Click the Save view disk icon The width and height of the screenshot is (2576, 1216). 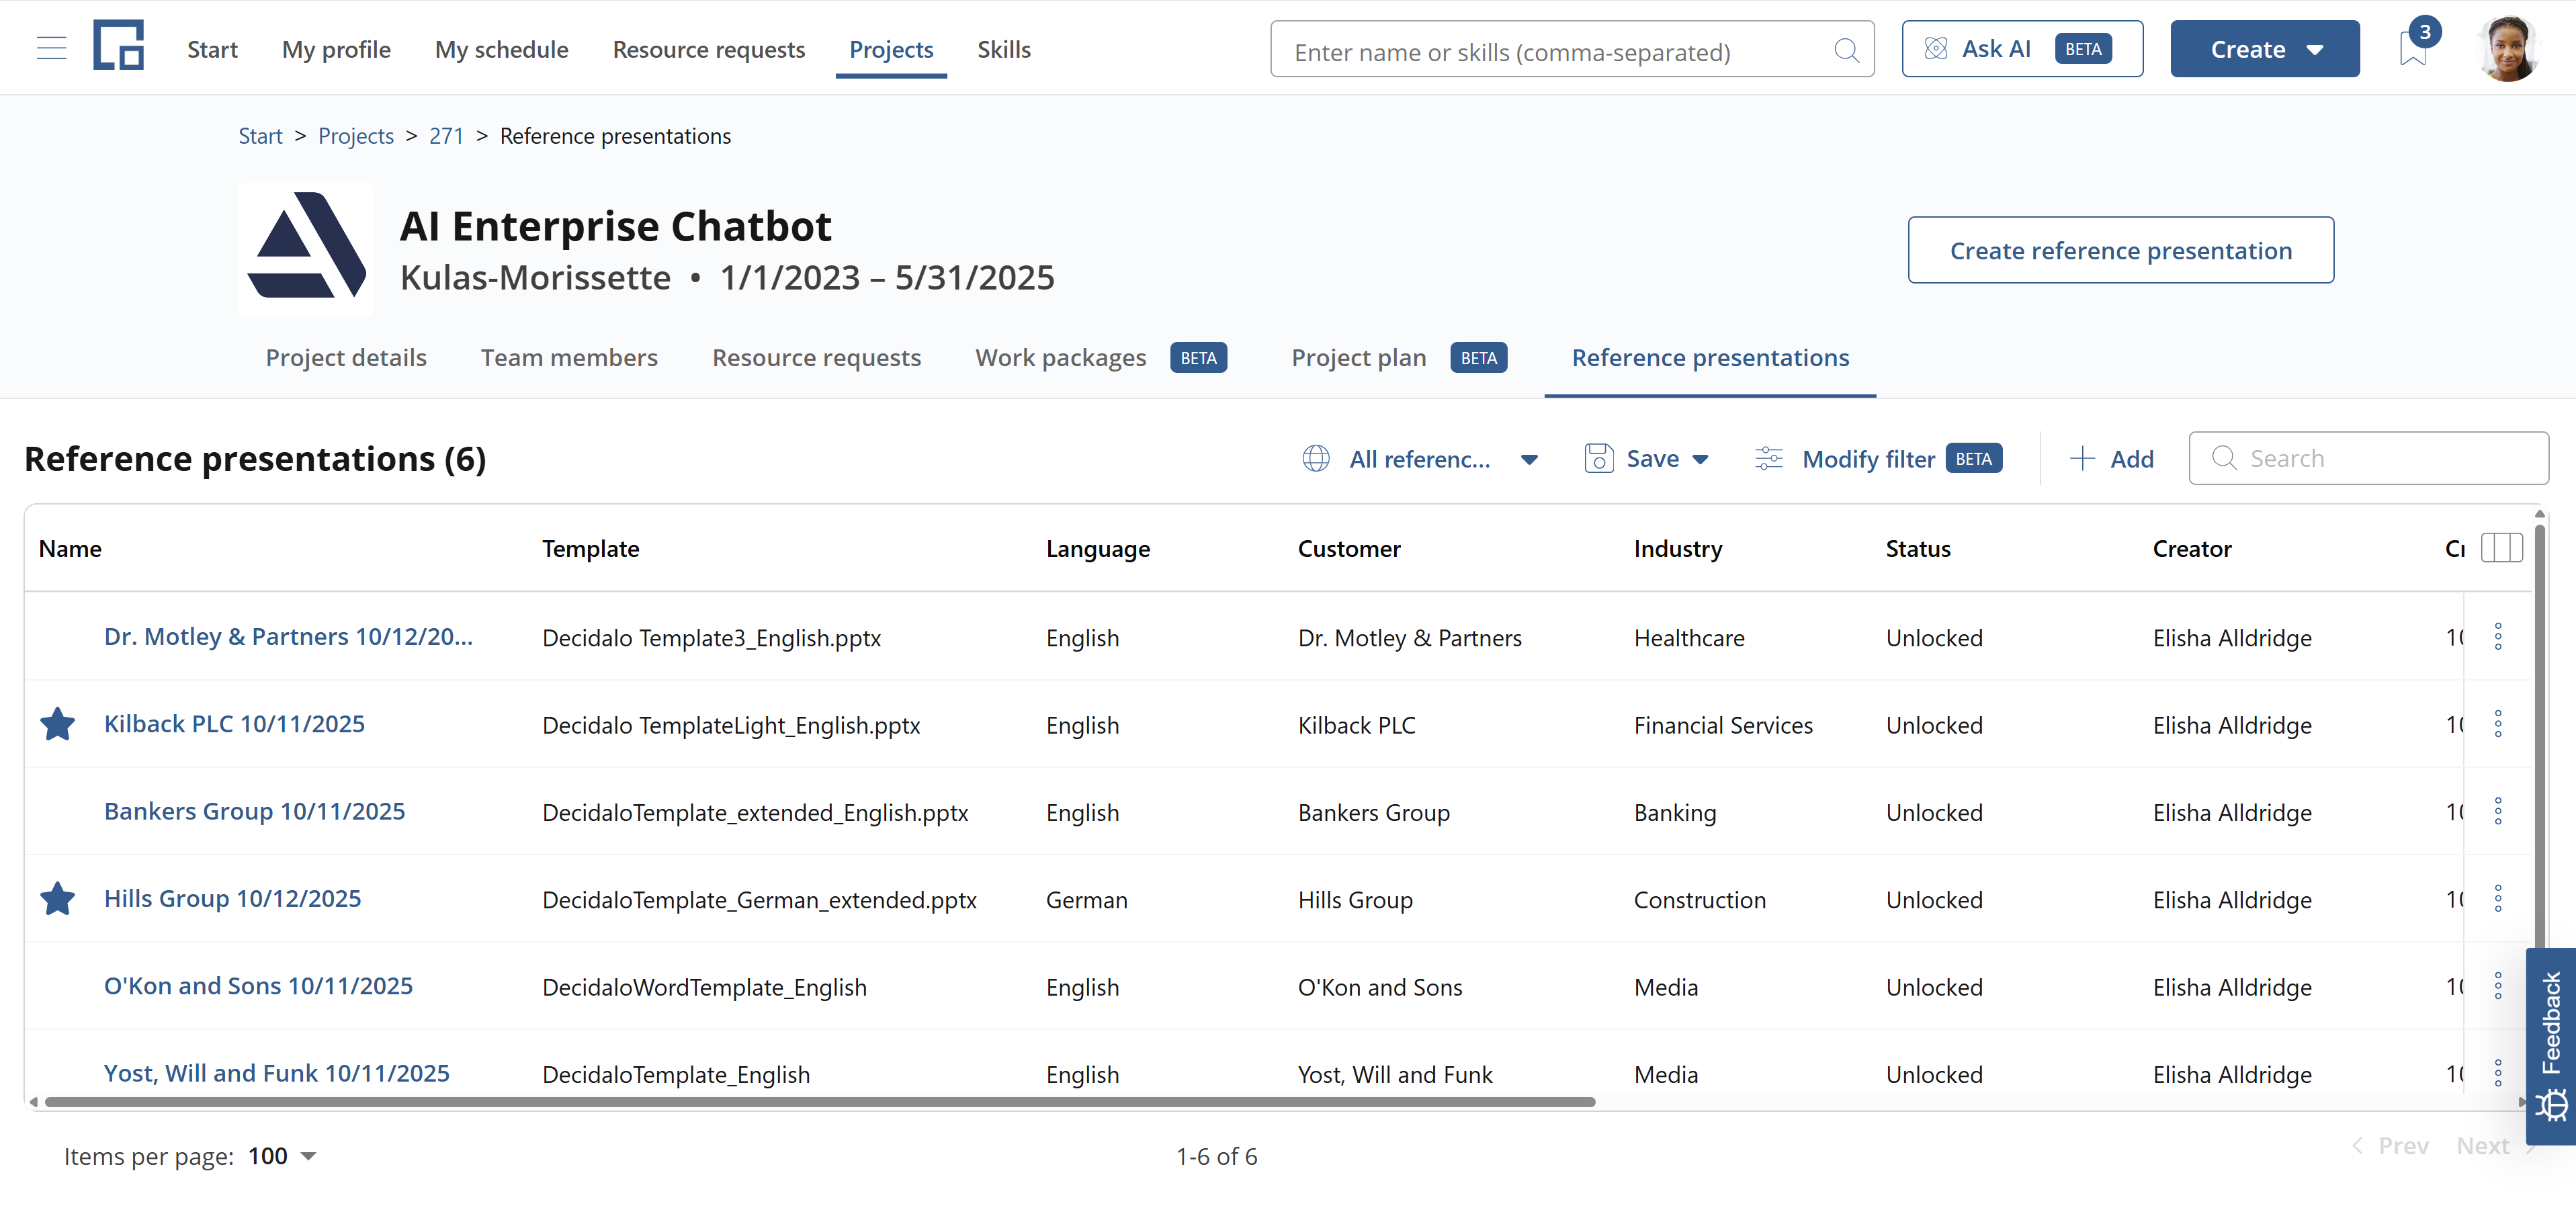1598,459
